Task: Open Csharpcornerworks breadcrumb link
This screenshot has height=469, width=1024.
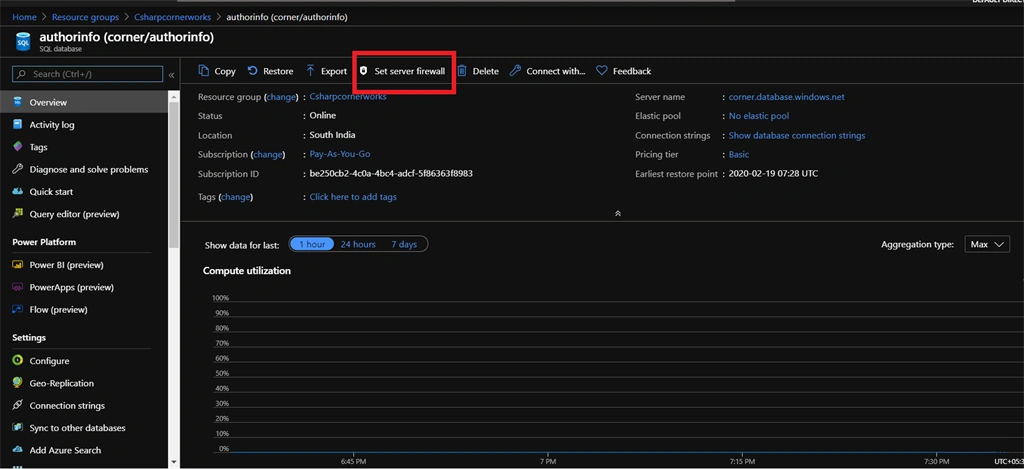Action: point(173,17)
